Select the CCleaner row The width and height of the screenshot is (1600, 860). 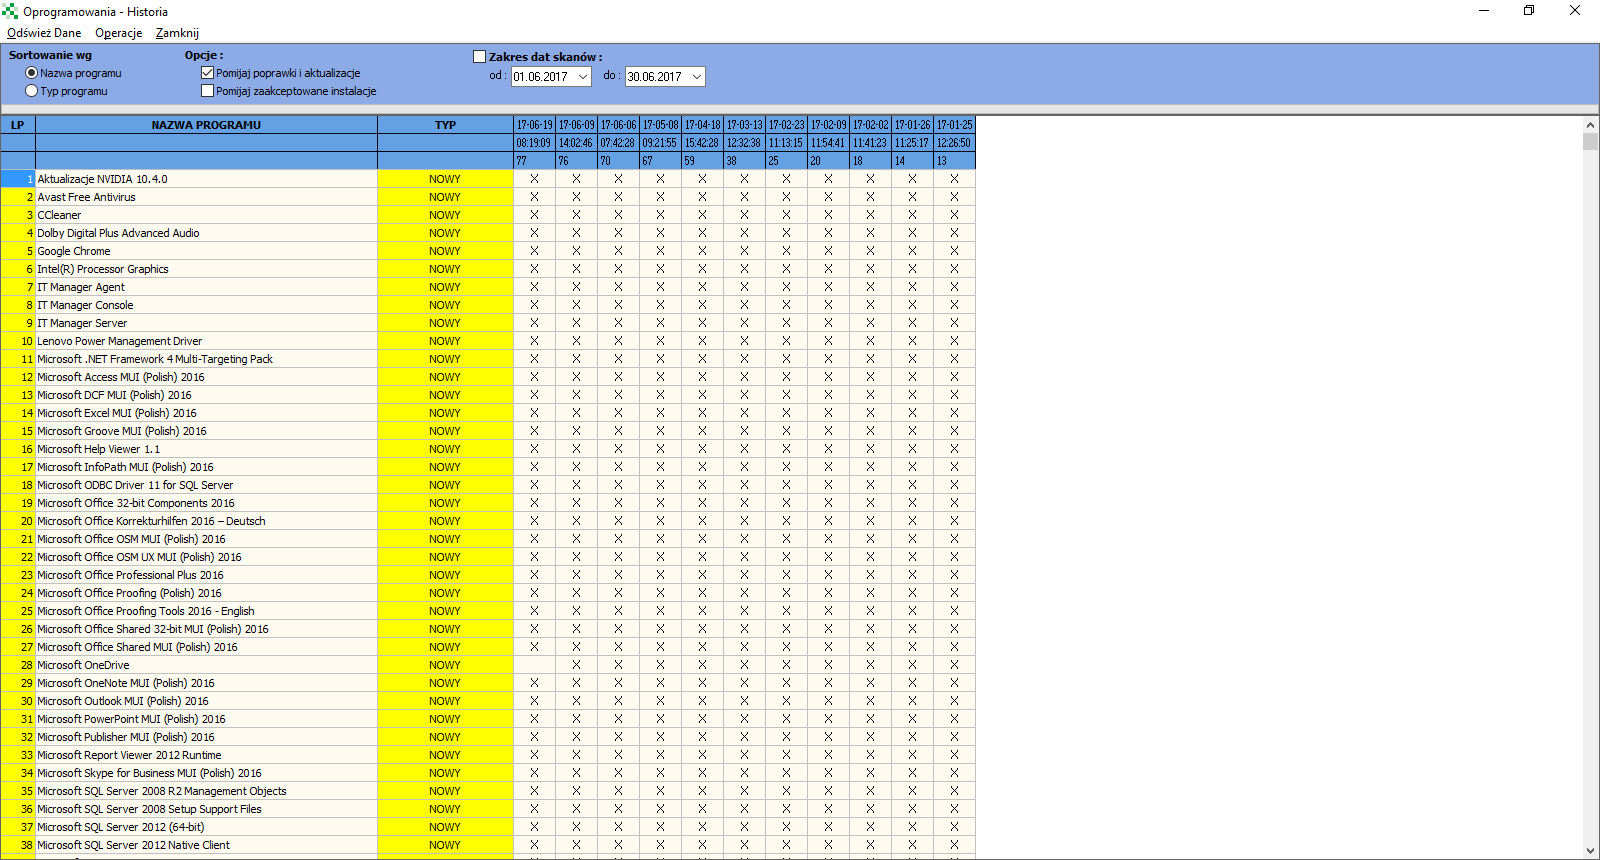point(206,215)
